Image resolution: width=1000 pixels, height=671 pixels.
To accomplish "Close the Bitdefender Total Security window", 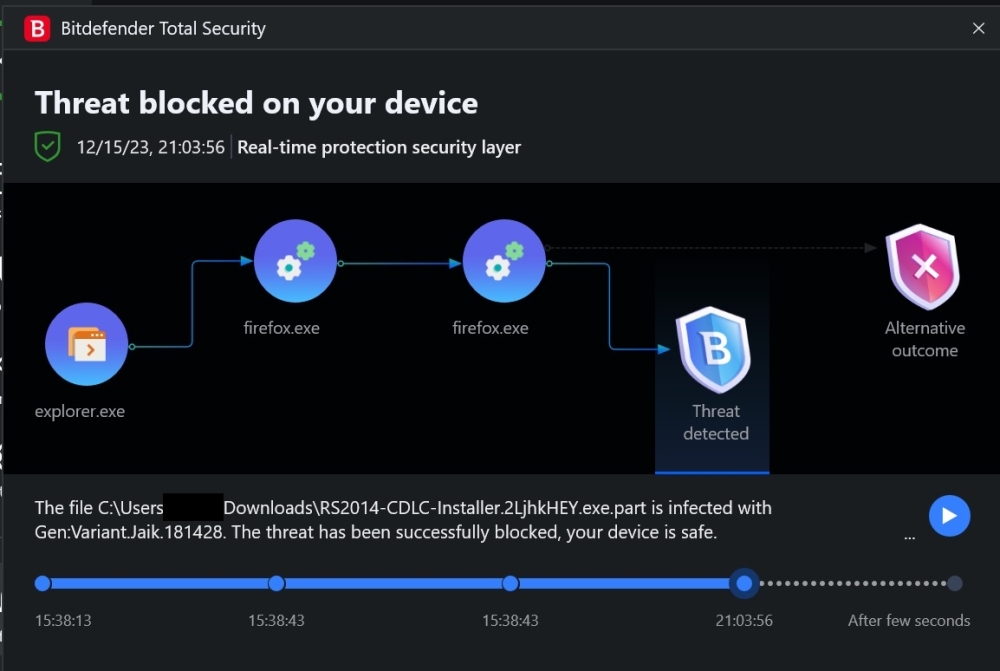I will [978, 28].
